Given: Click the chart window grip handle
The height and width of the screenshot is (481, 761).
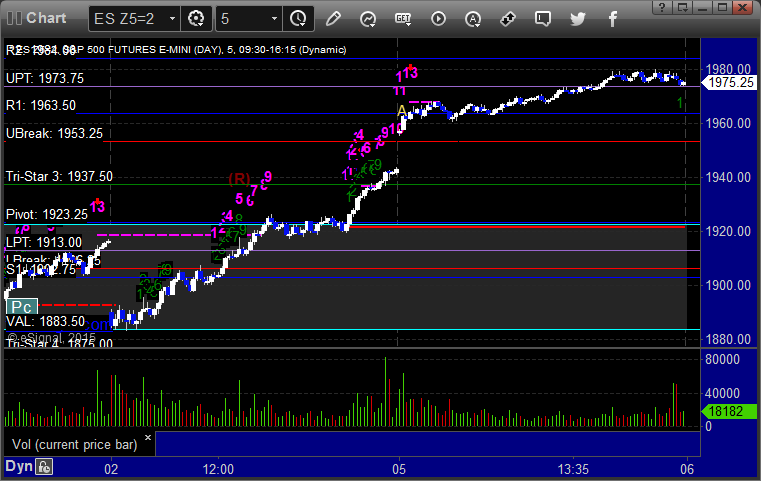Looking at the screenshot, I should pyautogui.click(x=15, y=18).
